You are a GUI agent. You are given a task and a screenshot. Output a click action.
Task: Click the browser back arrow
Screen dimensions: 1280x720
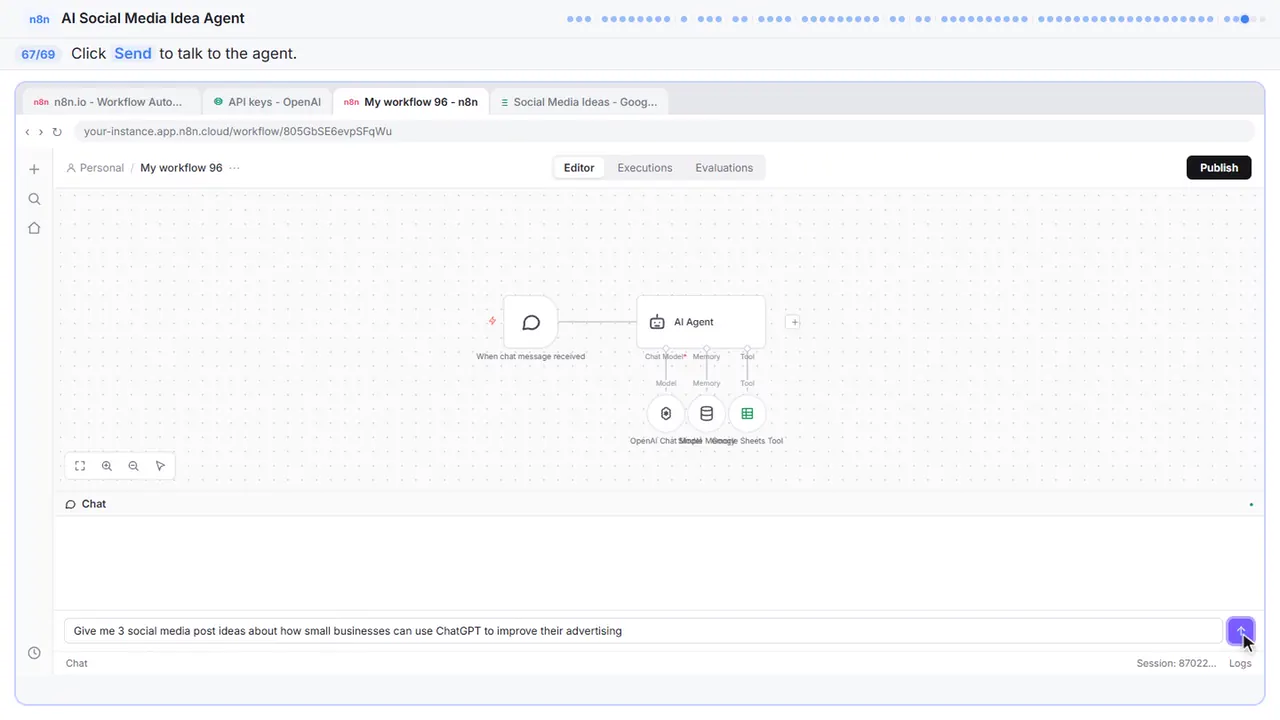click(28, 132)
